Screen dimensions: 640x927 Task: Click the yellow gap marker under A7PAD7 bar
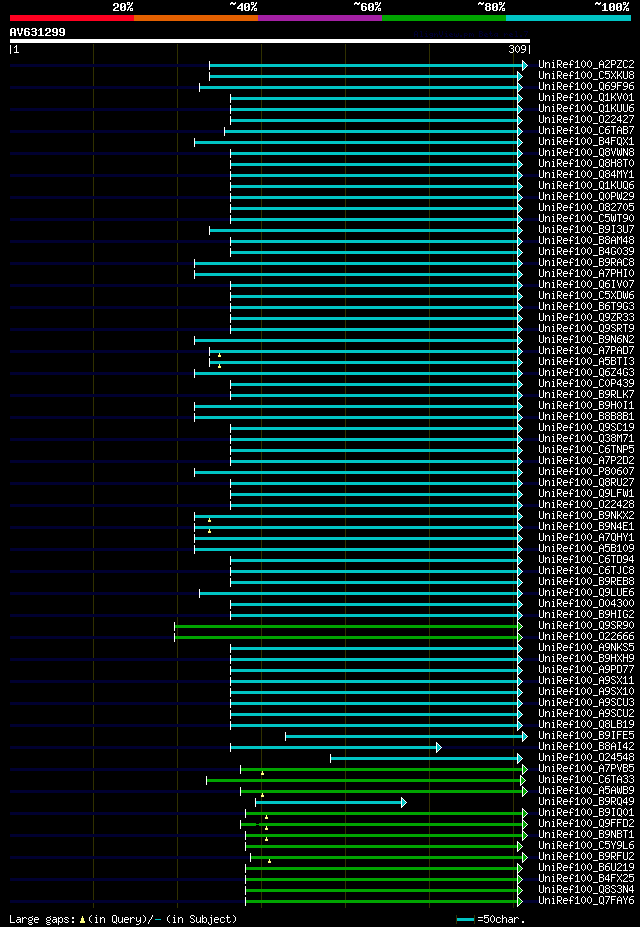(x=219, y=355)
